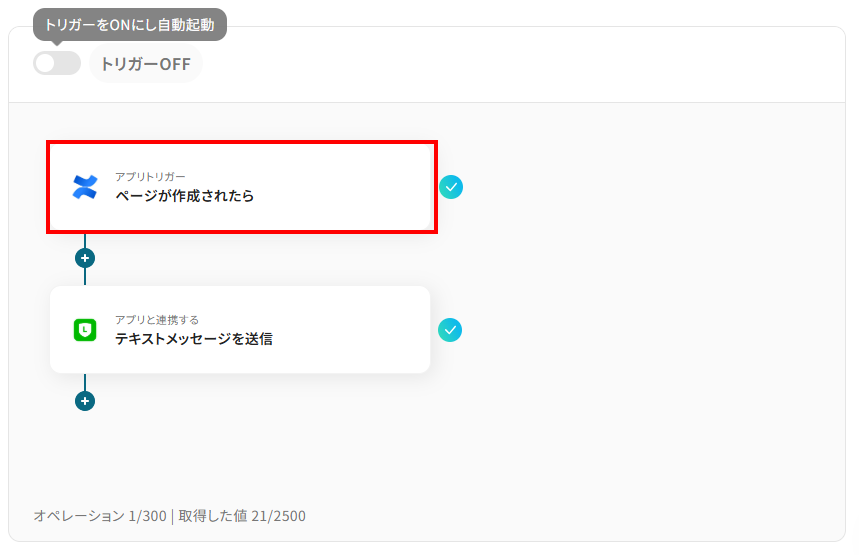Screen dimensions: 859x555
Task: Click the 取得した値 21/2500 counter
Action: (x=242, y=516)
